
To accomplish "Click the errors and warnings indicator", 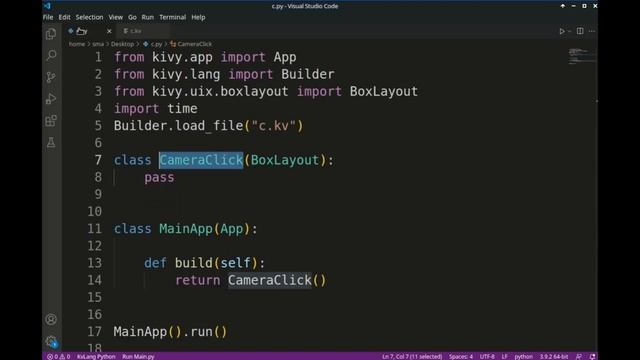I will 58,356.
